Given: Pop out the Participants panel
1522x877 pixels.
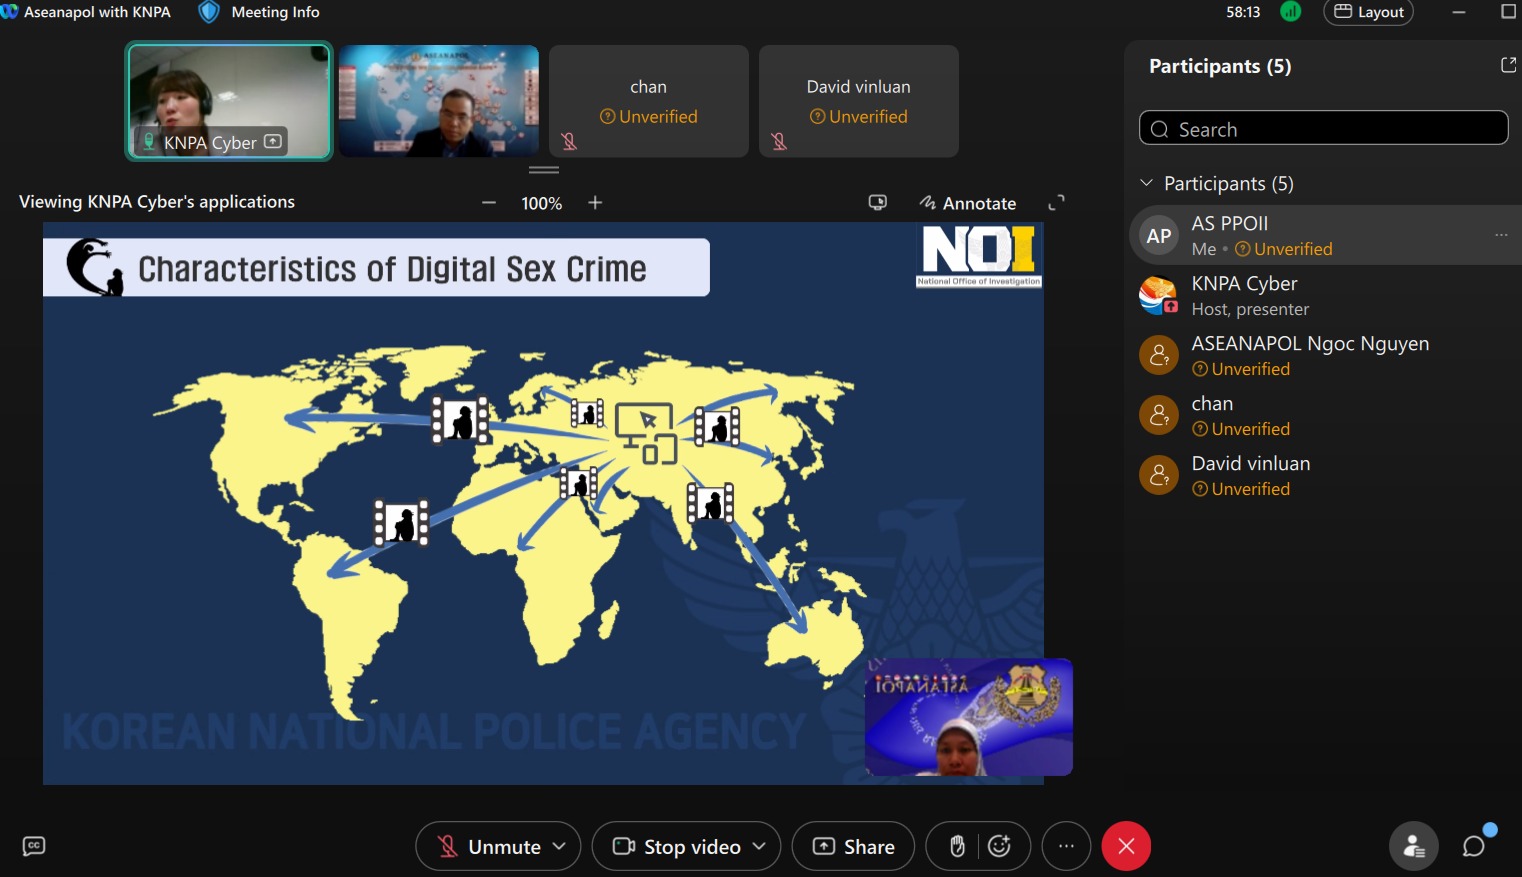Looking at the screenshot, I should tap(1508, 65).
